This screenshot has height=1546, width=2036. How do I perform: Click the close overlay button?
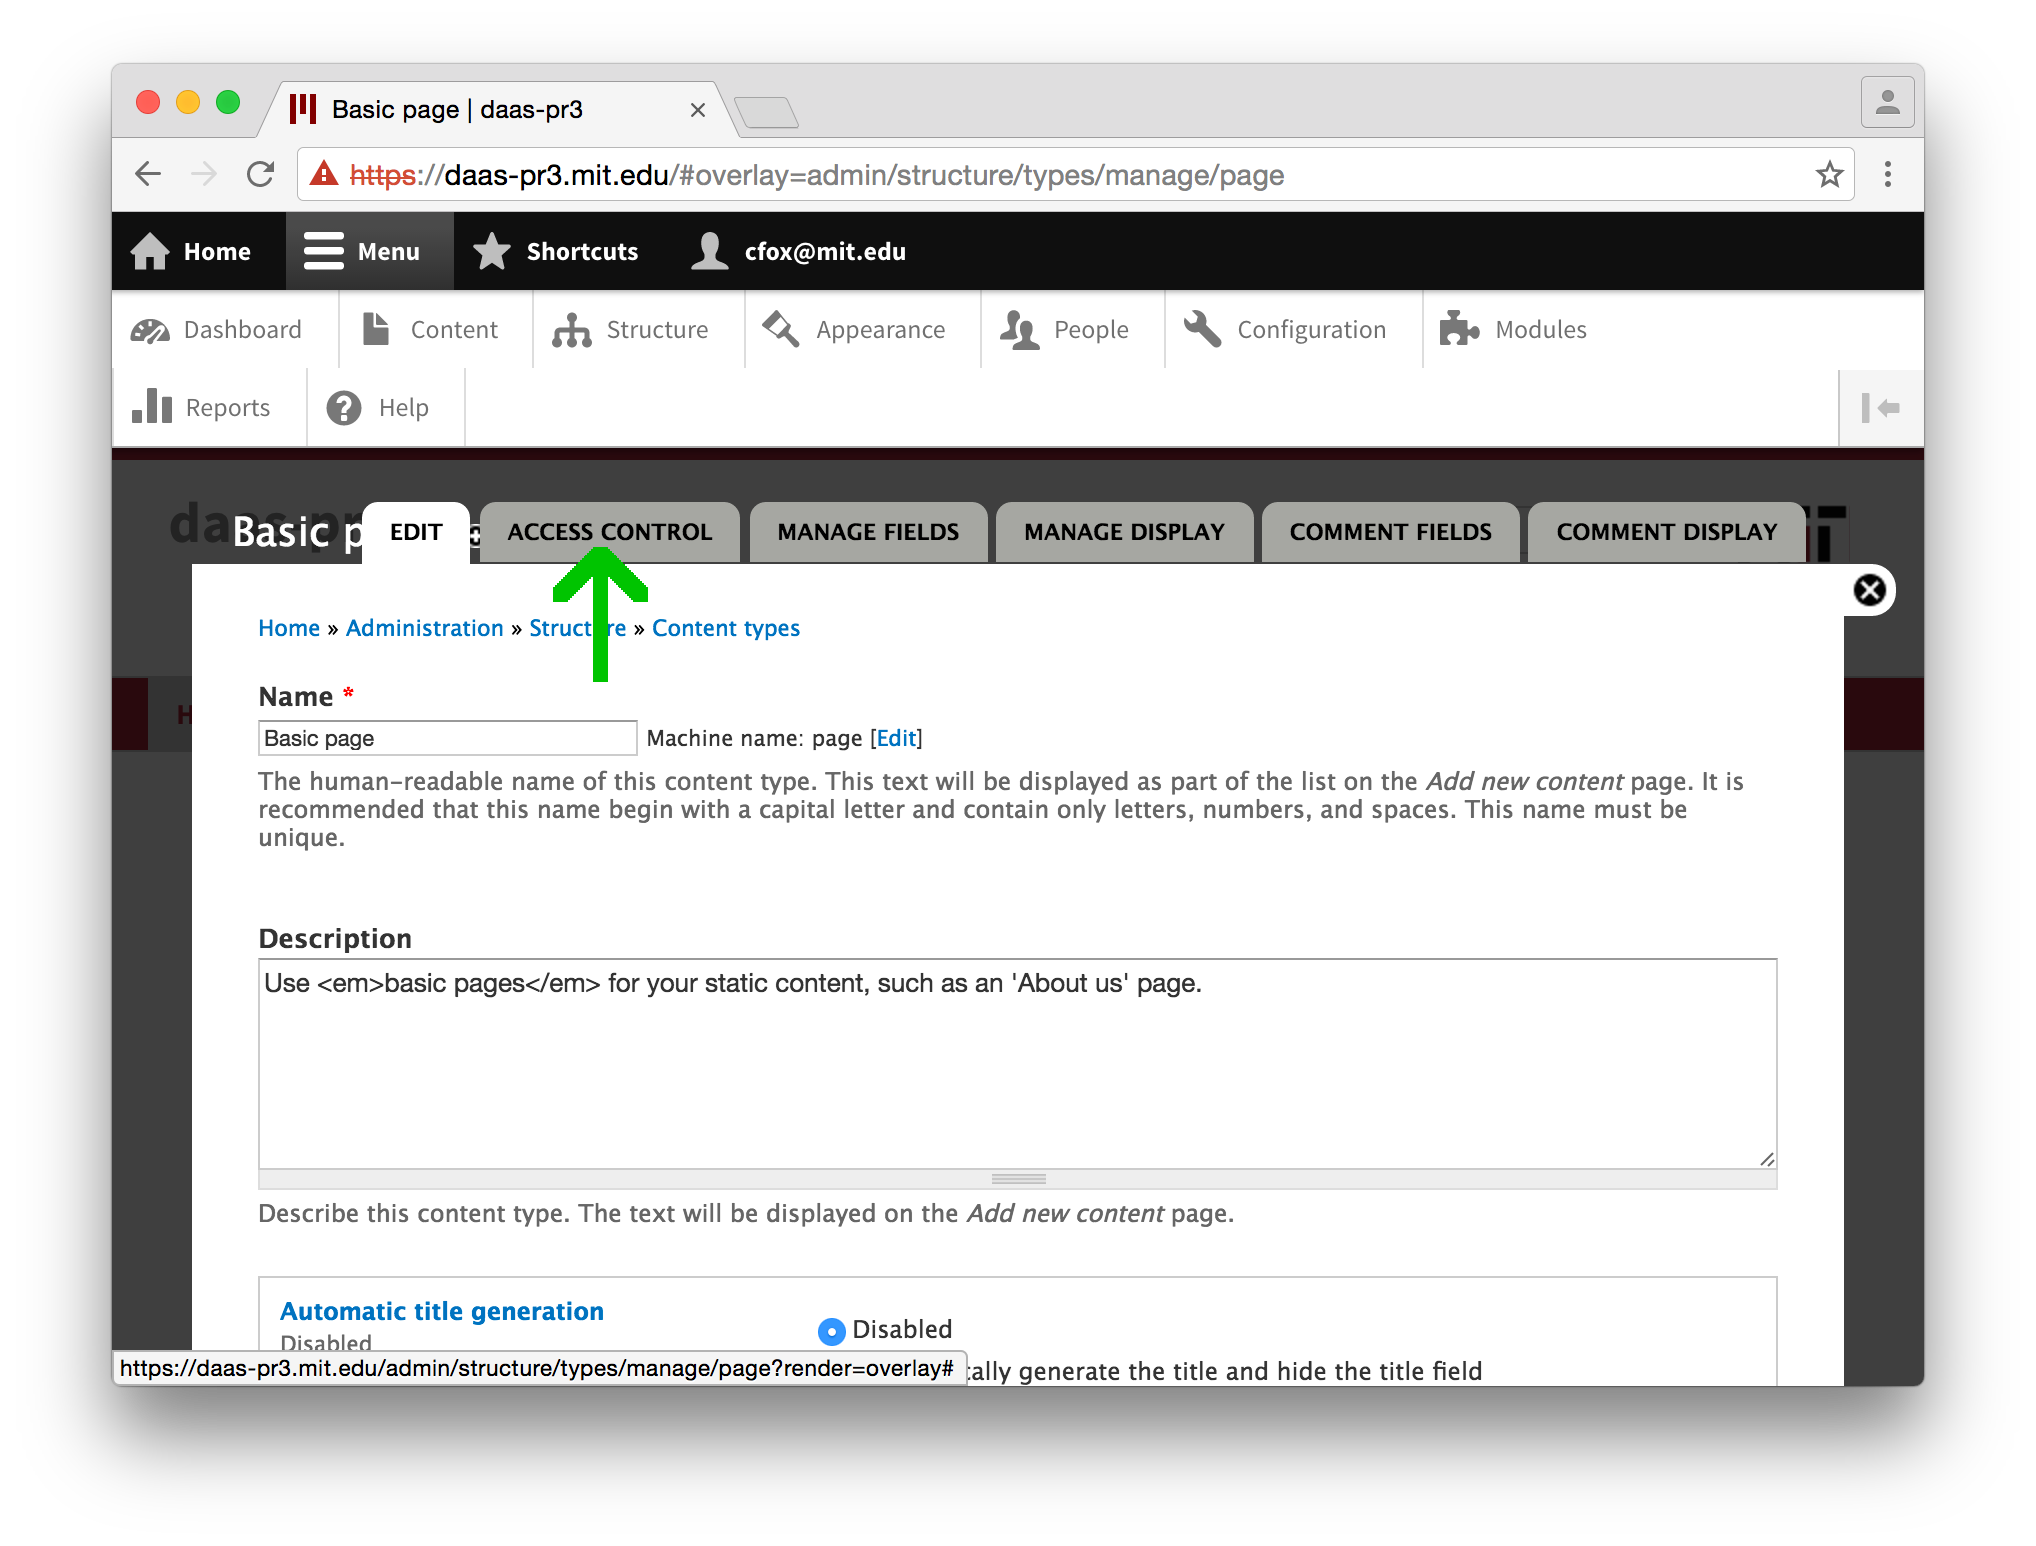point(1869,589)
